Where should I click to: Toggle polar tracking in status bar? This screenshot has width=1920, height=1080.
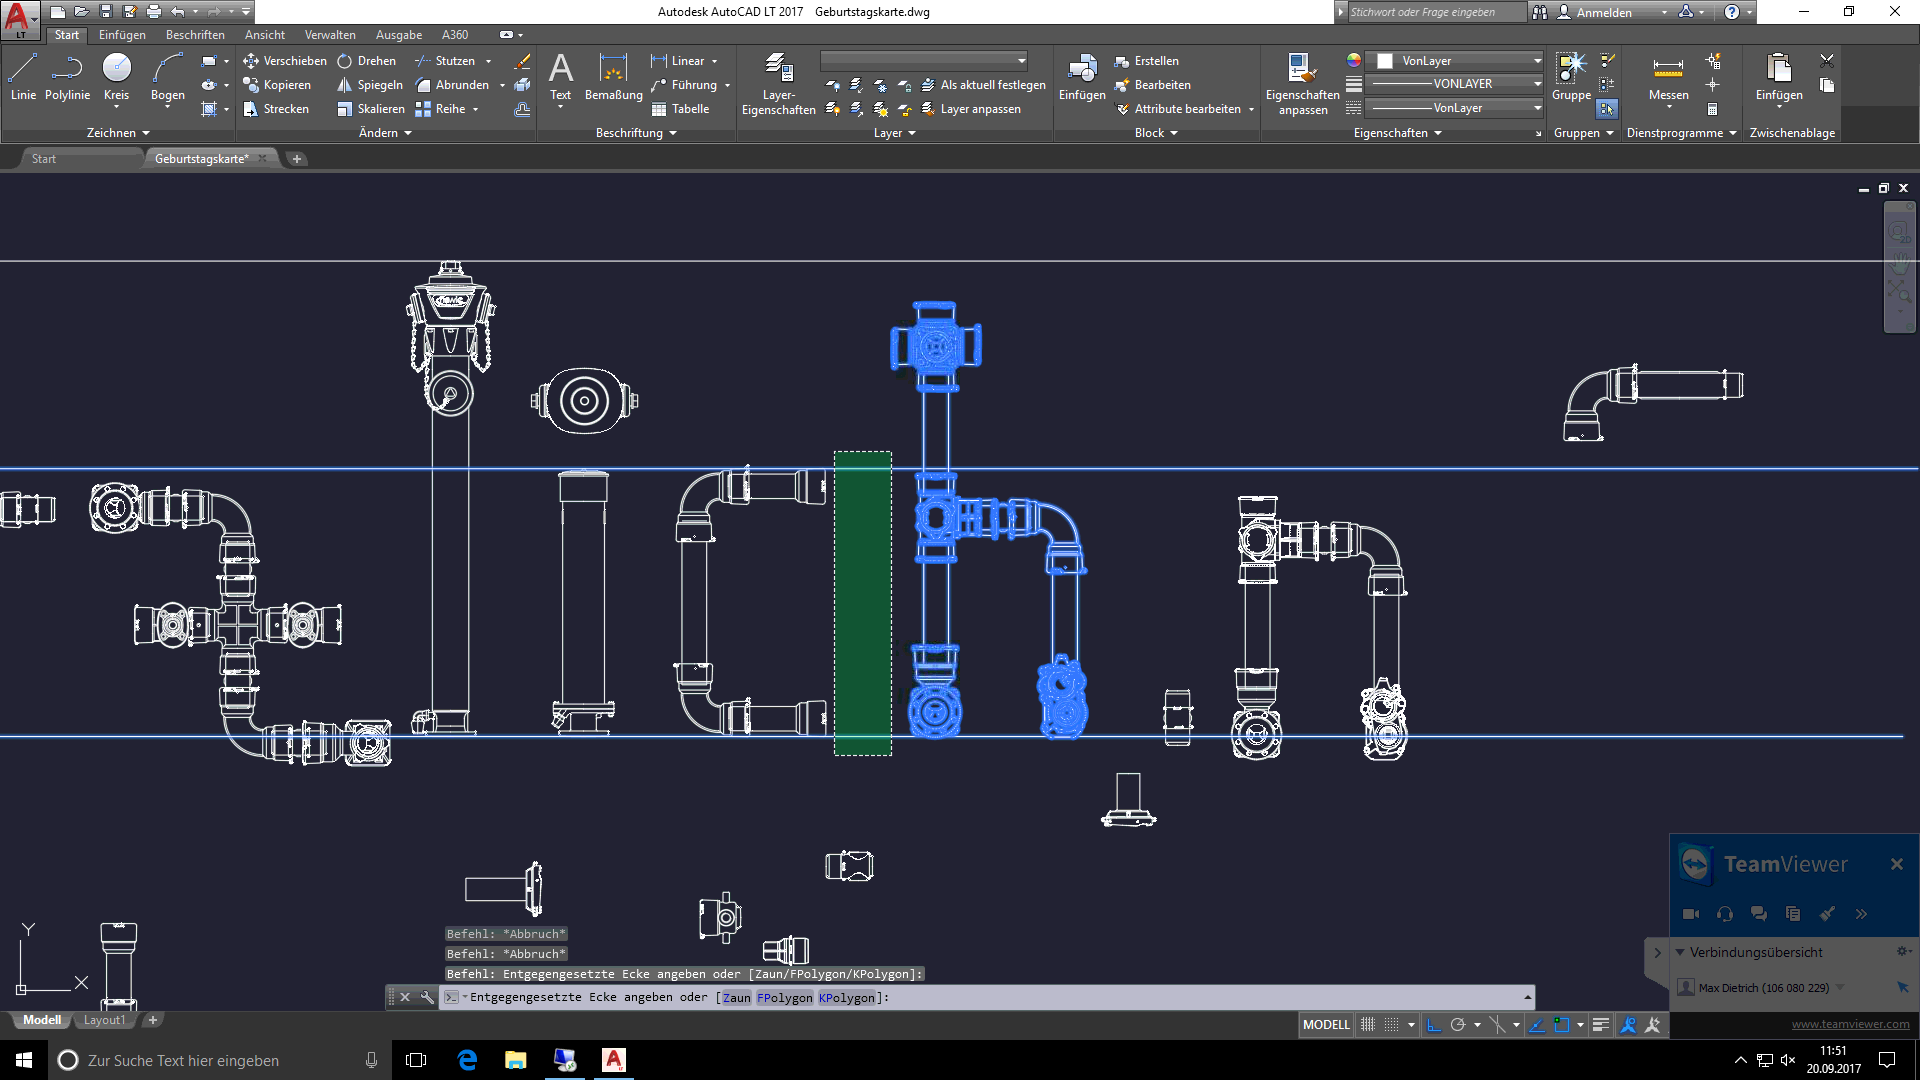click(1458, 1024)
